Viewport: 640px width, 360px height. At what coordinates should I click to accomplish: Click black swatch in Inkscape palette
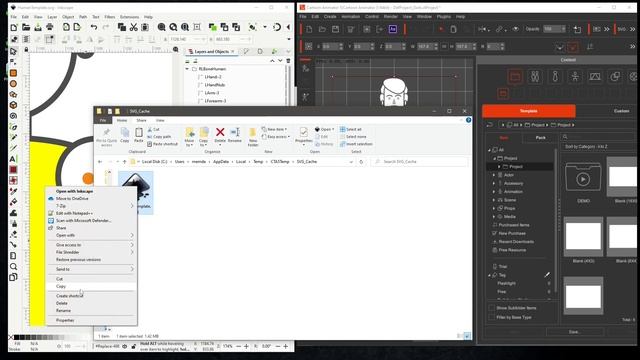(x=16, y=338)
